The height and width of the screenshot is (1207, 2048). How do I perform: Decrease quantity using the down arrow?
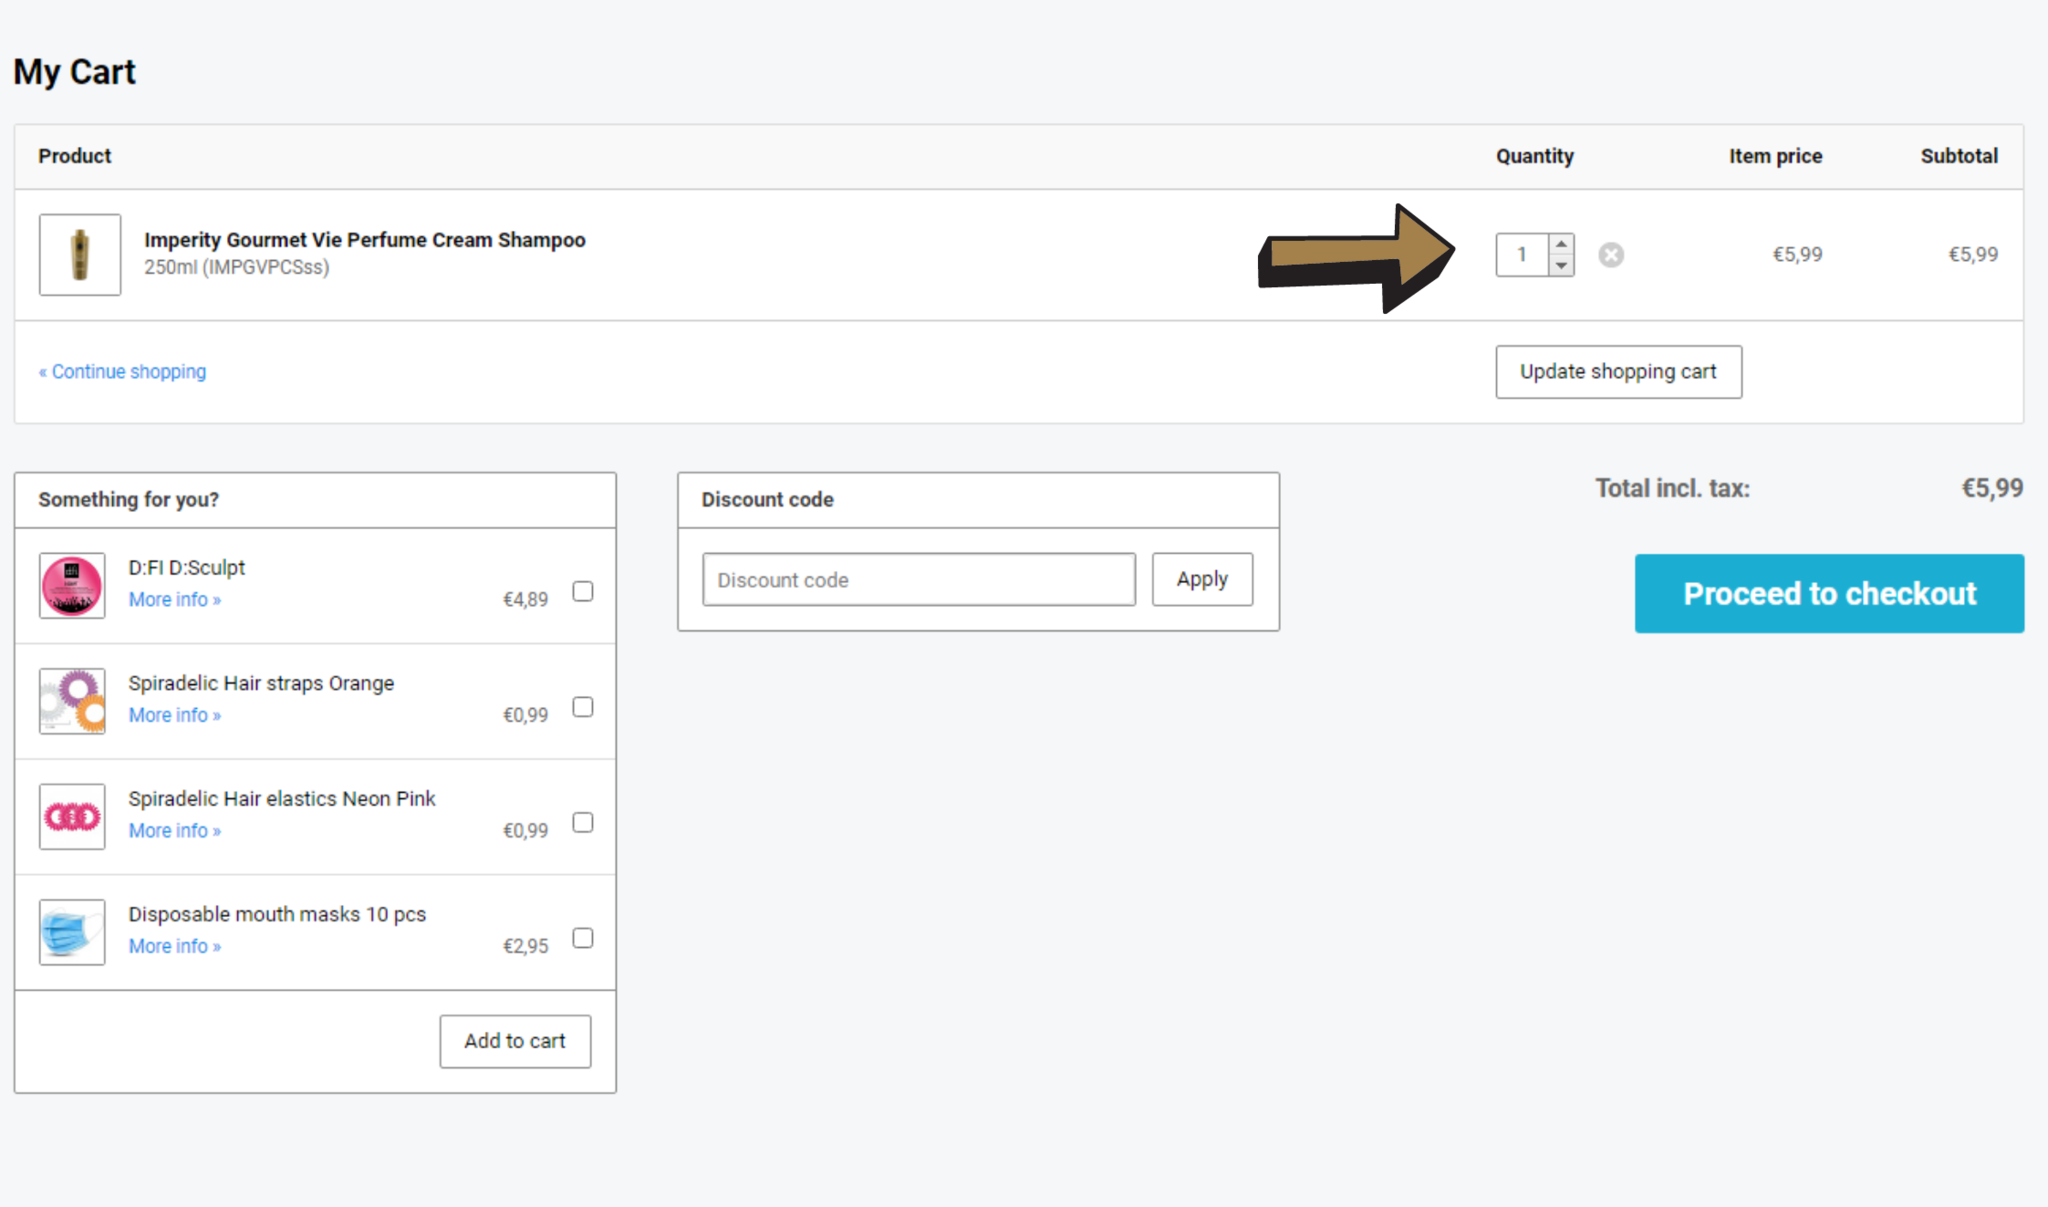(x=1561, y=265)
